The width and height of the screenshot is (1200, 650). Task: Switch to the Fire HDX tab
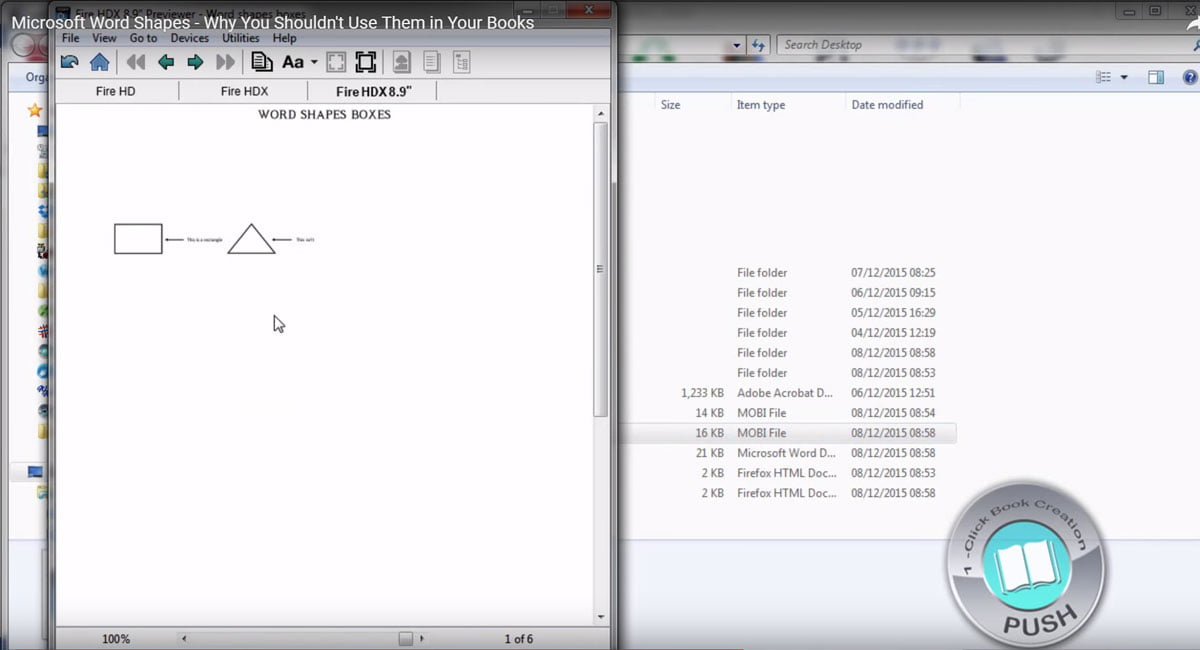[x=244, y=91]
